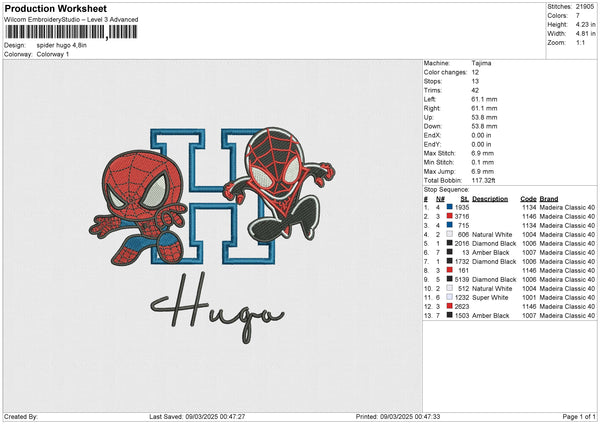The width and height of the screenshot is (600, 424).
Task: Select the Total Bobbin value 117.32ft
Action: click(x=483, y=180)
